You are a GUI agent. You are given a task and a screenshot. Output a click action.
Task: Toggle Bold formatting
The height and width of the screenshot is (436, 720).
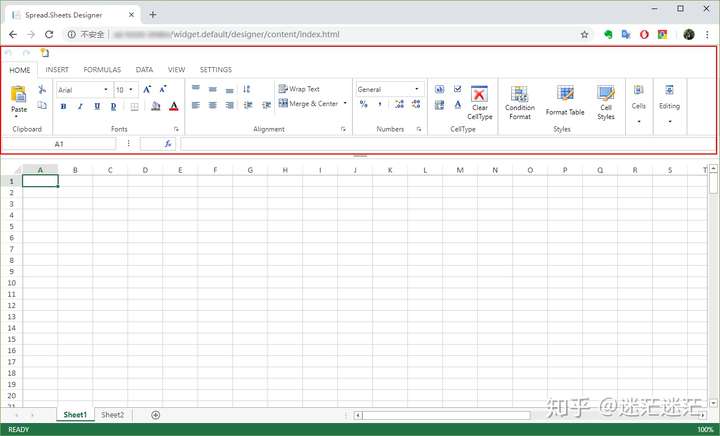coord(63,106)
